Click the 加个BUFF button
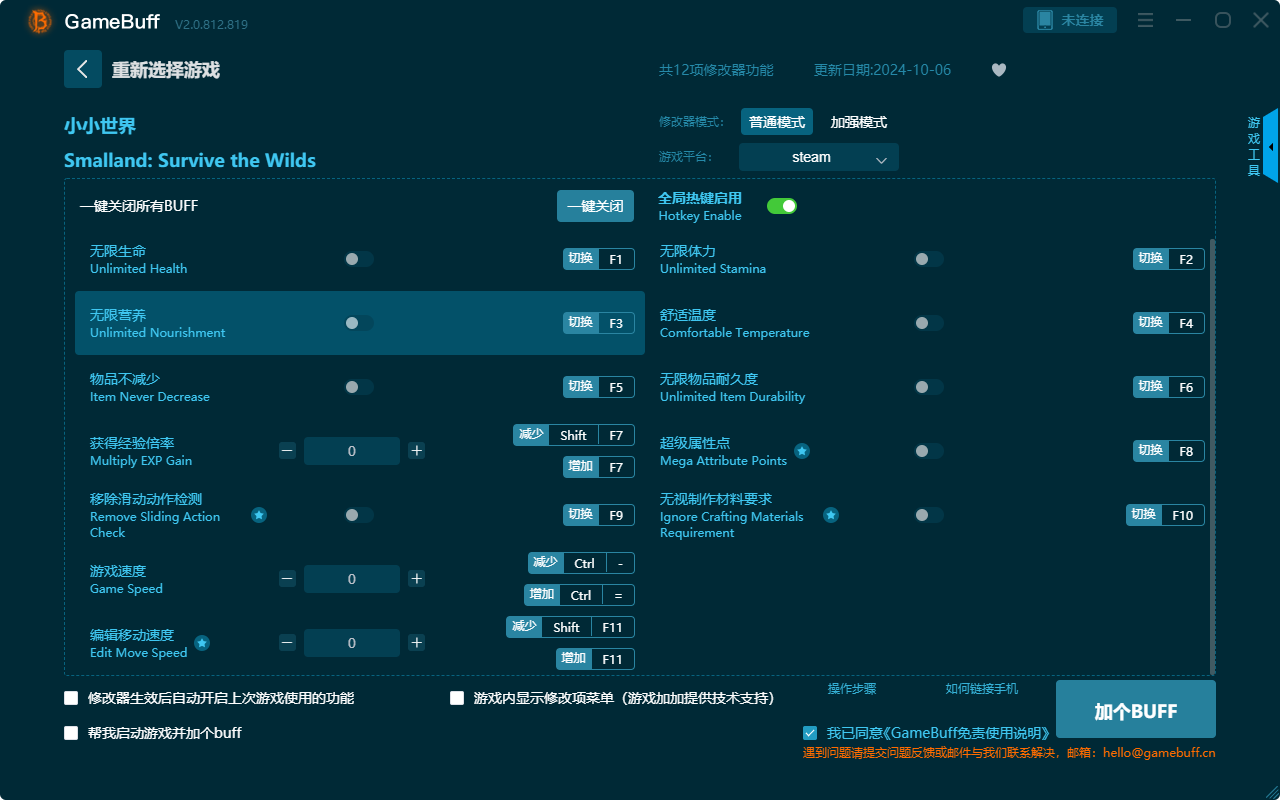 point(1135,709)
